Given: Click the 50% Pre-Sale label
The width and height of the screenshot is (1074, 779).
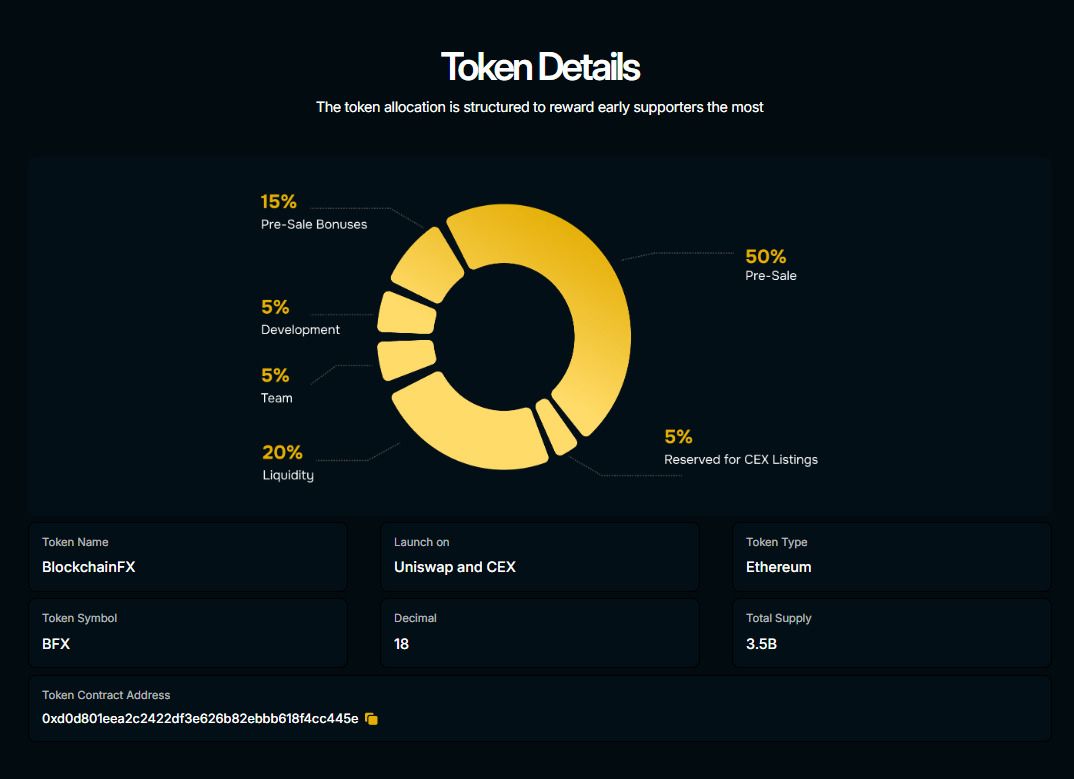Looking at the screenshot, I should click(x=771, y=265).
